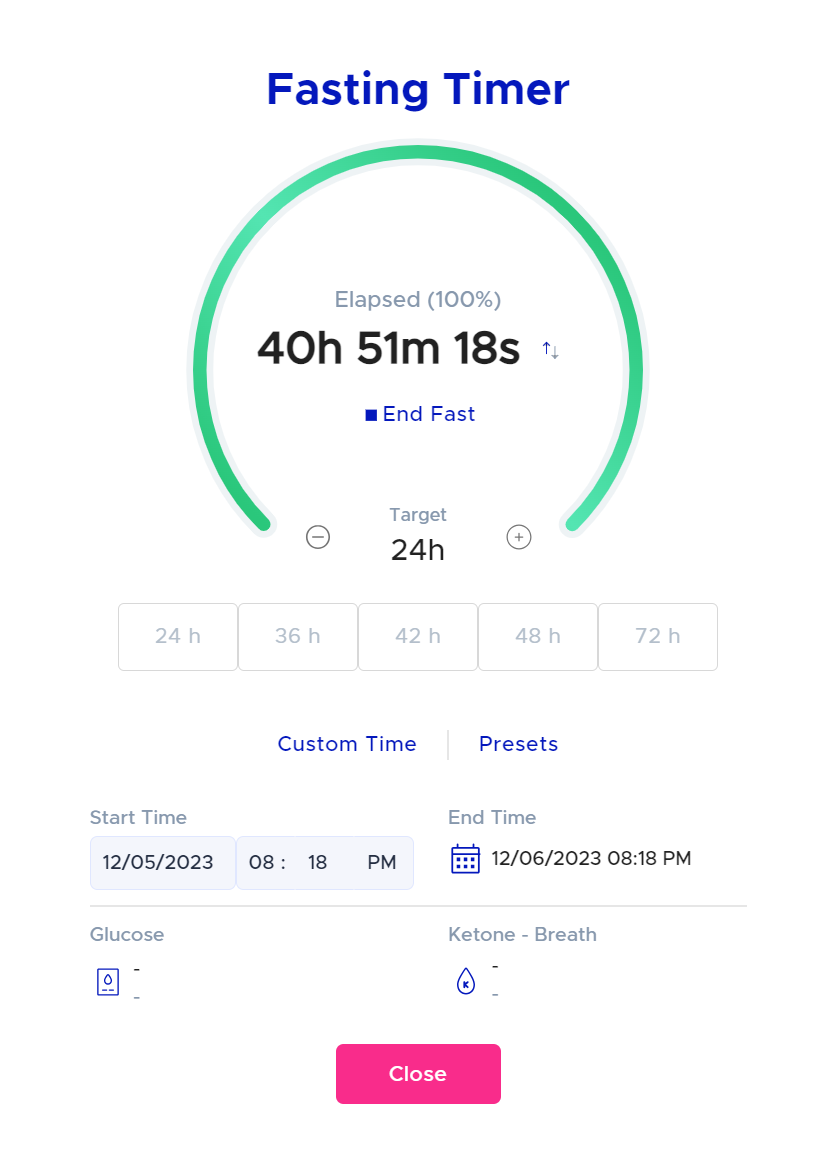823x1166 pixels.
Task: Open the Ketone - Breath icon
Action: (466, 981)
